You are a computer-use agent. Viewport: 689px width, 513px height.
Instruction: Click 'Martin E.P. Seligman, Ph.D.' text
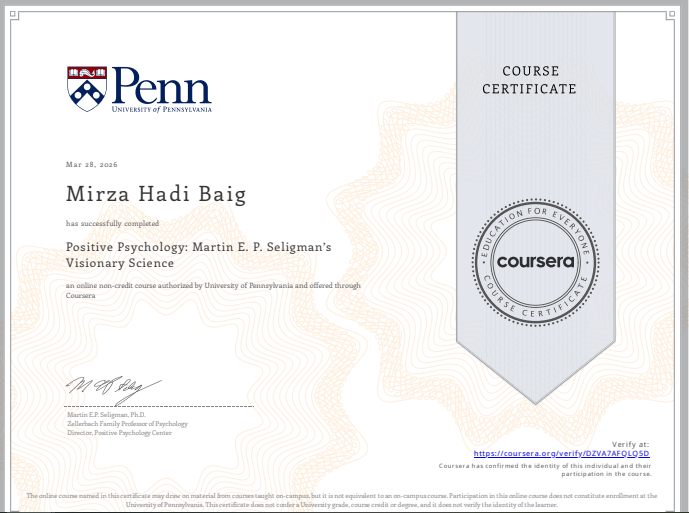click(106, 415)
